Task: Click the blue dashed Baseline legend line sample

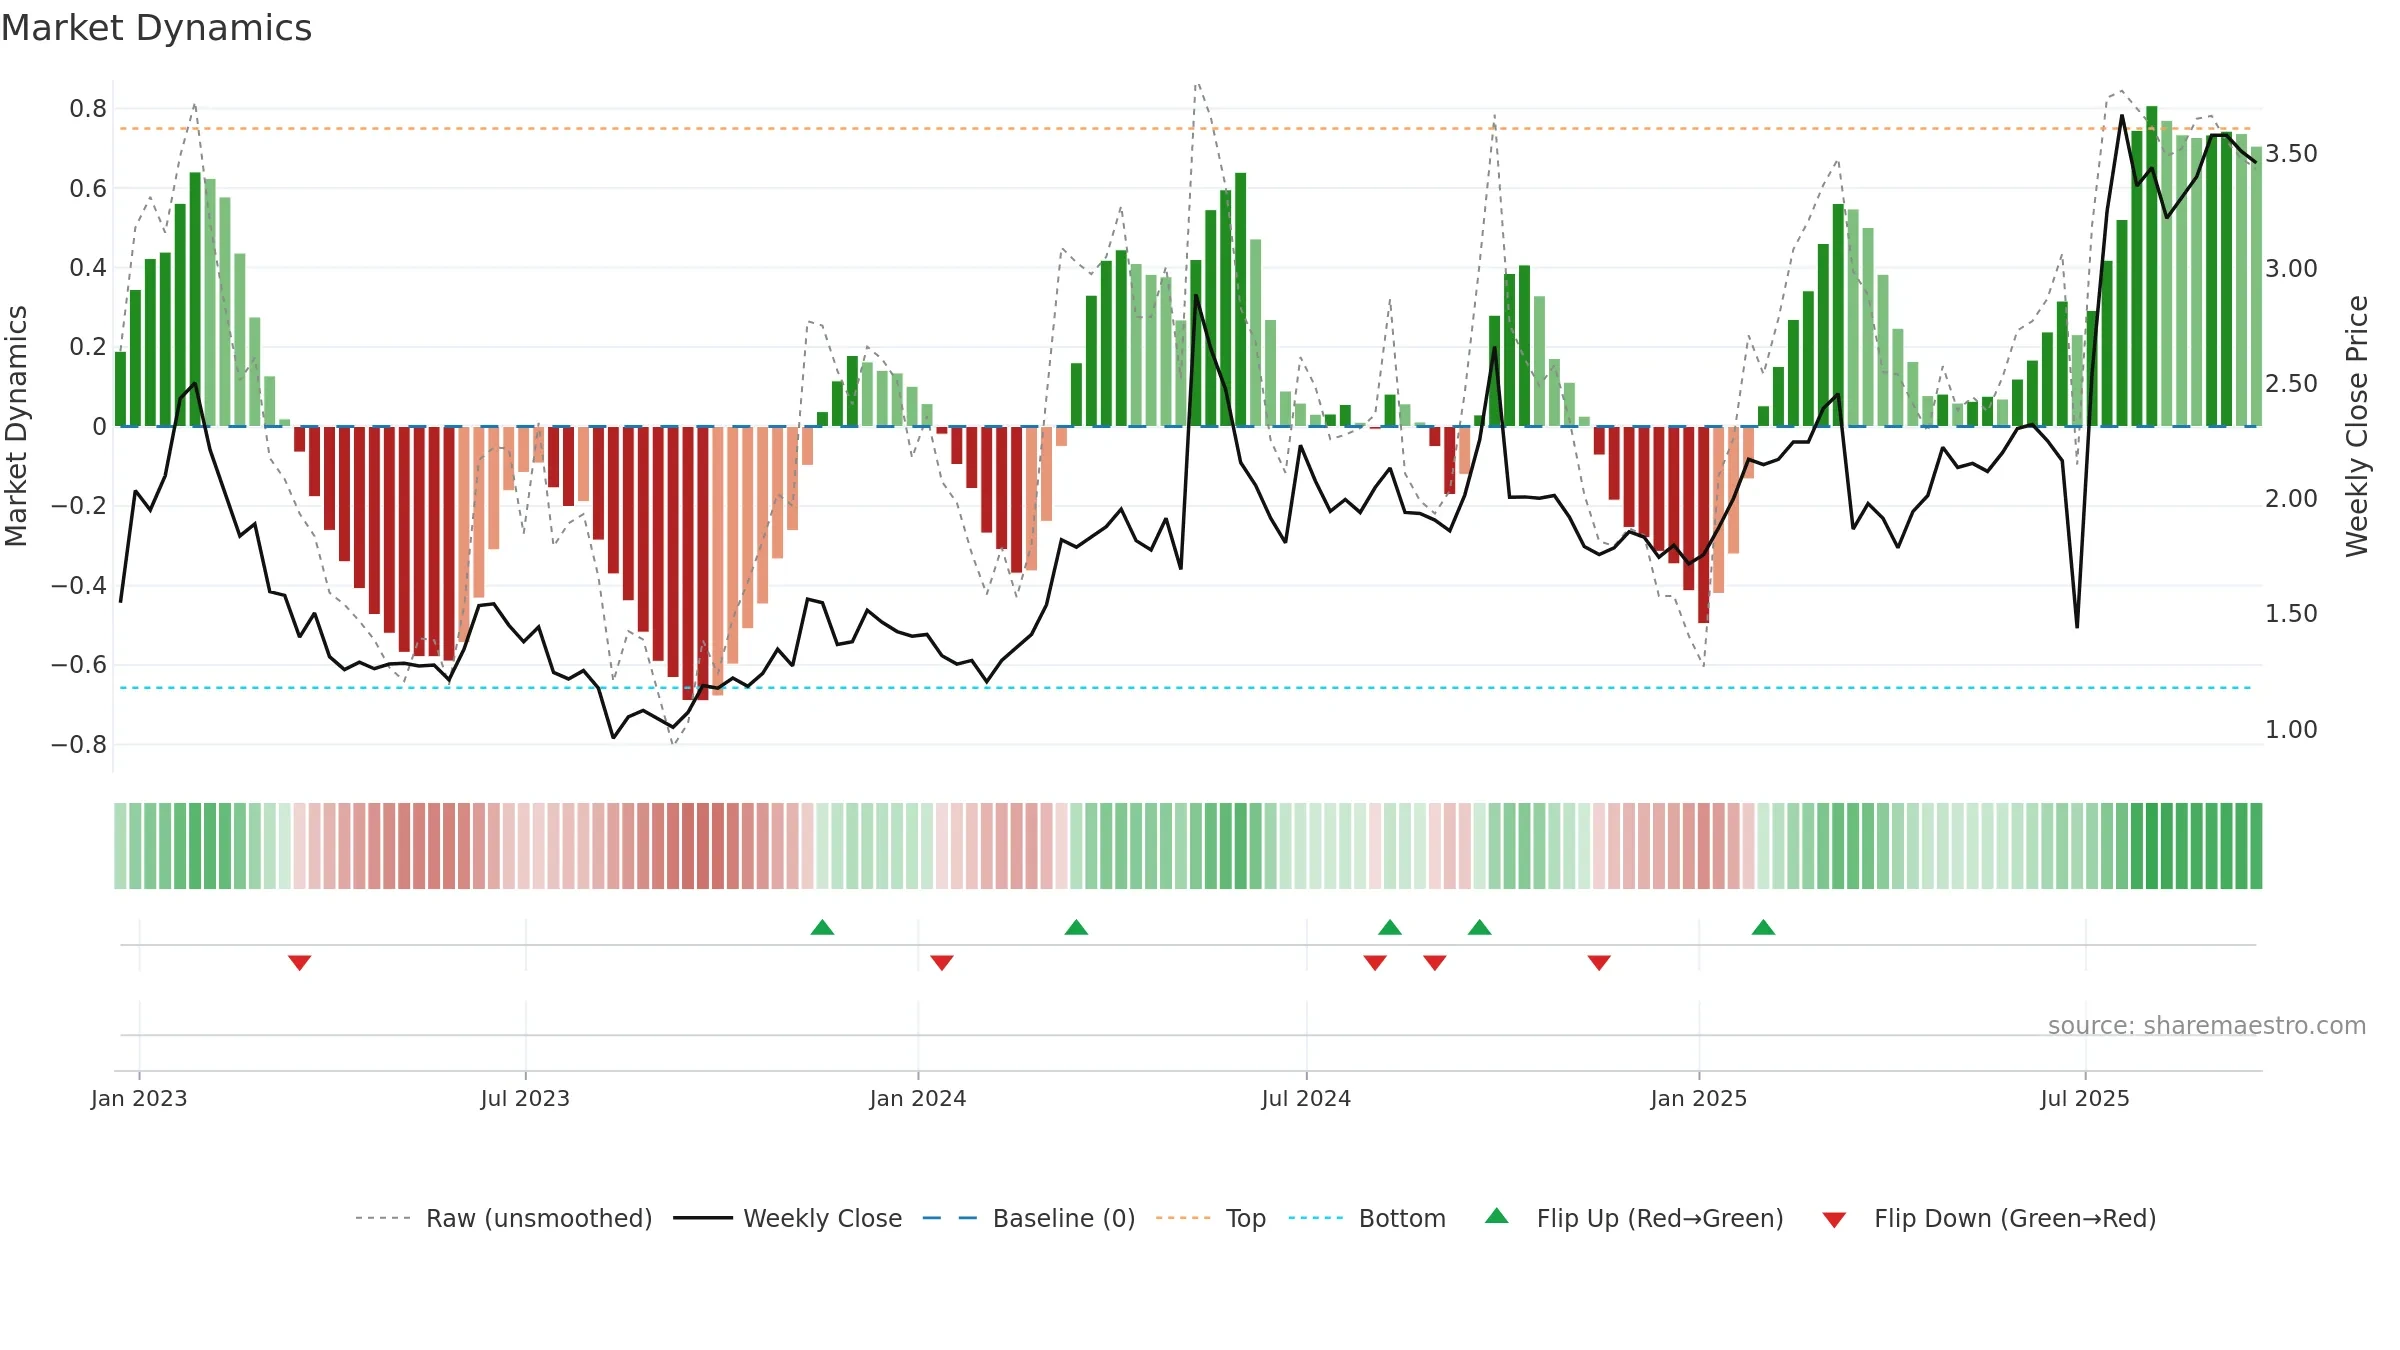Action: pos(950,1218)
